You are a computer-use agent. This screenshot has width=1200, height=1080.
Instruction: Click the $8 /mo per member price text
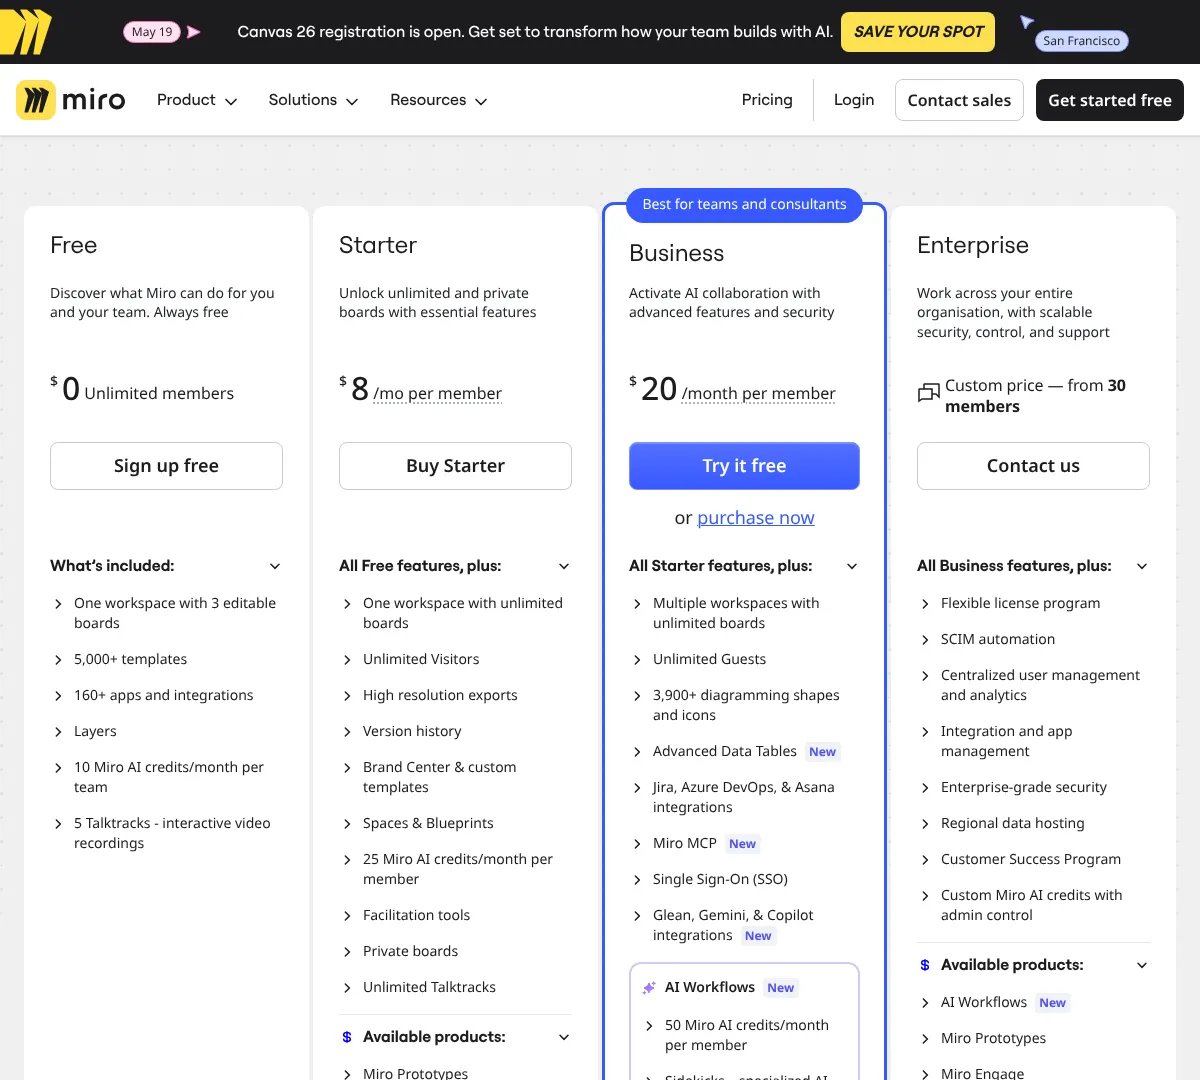point(421,389)
